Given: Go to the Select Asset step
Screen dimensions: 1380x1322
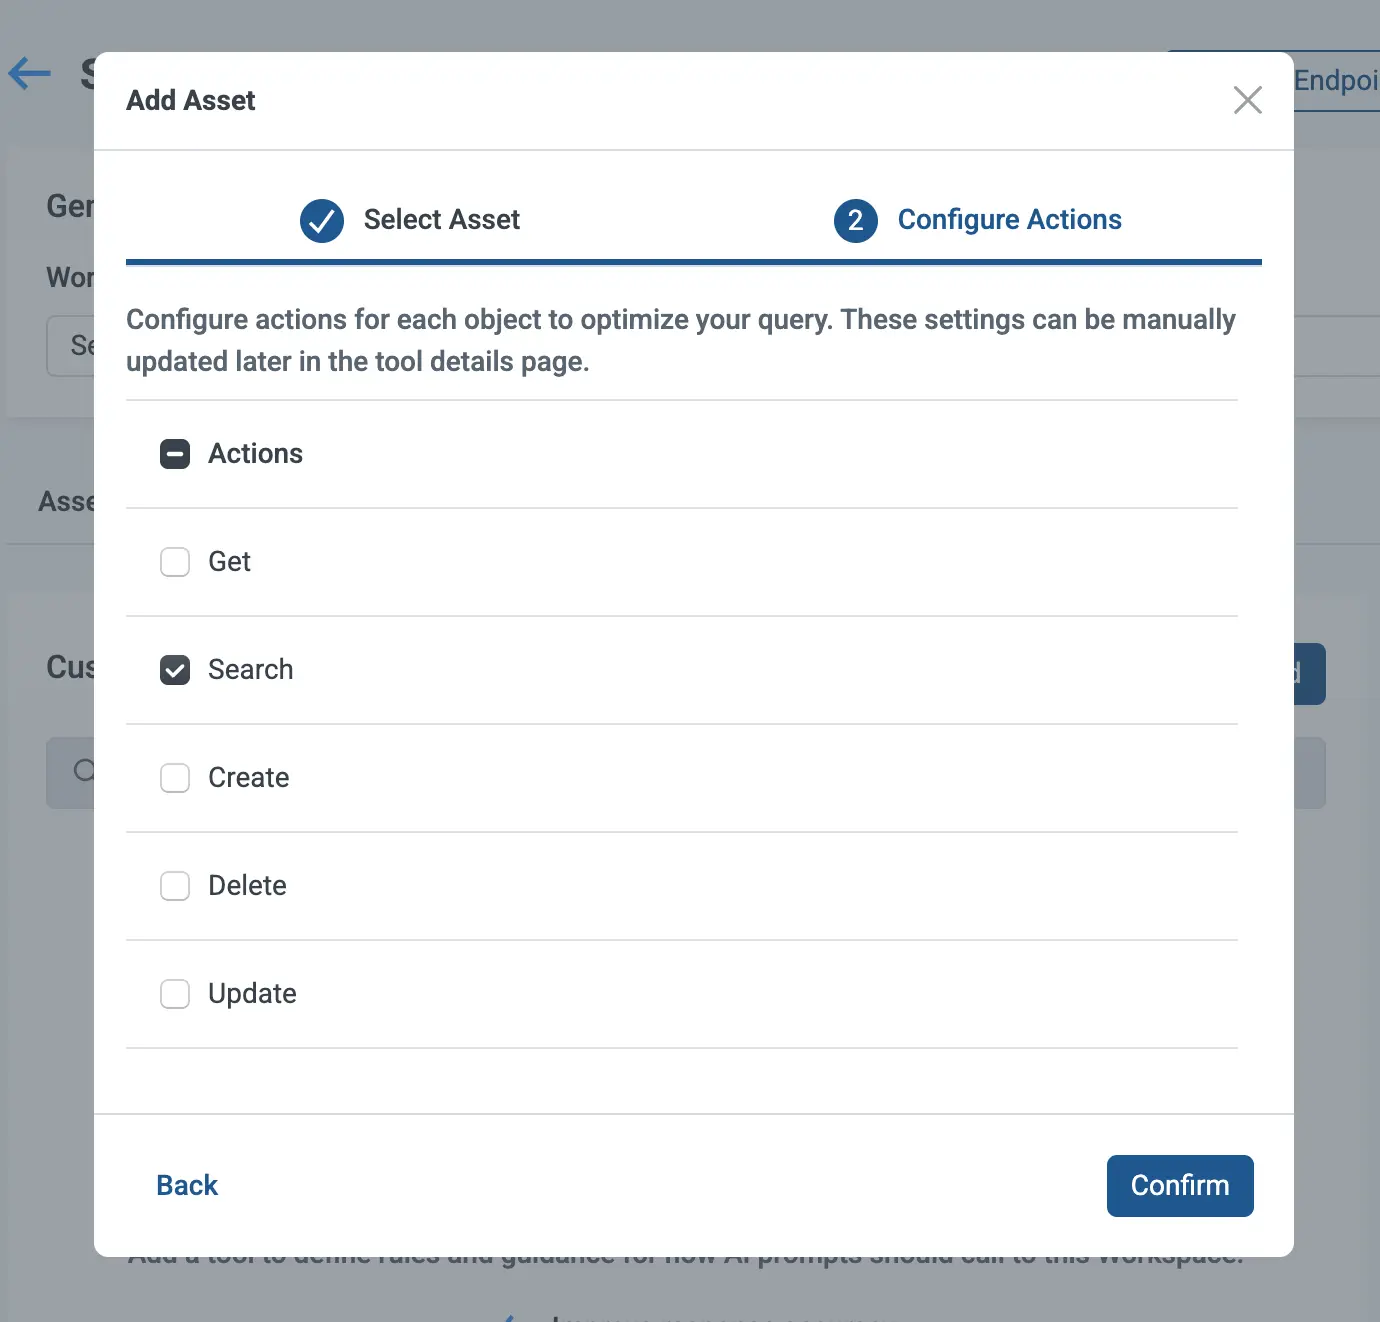Looking at the screenshot, I should [441, 220].
